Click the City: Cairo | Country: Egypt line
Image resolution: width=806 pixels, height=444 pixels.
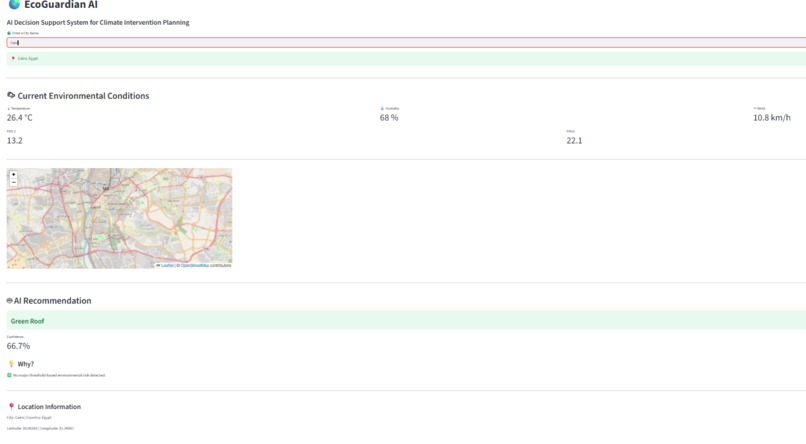coord(29,417)
